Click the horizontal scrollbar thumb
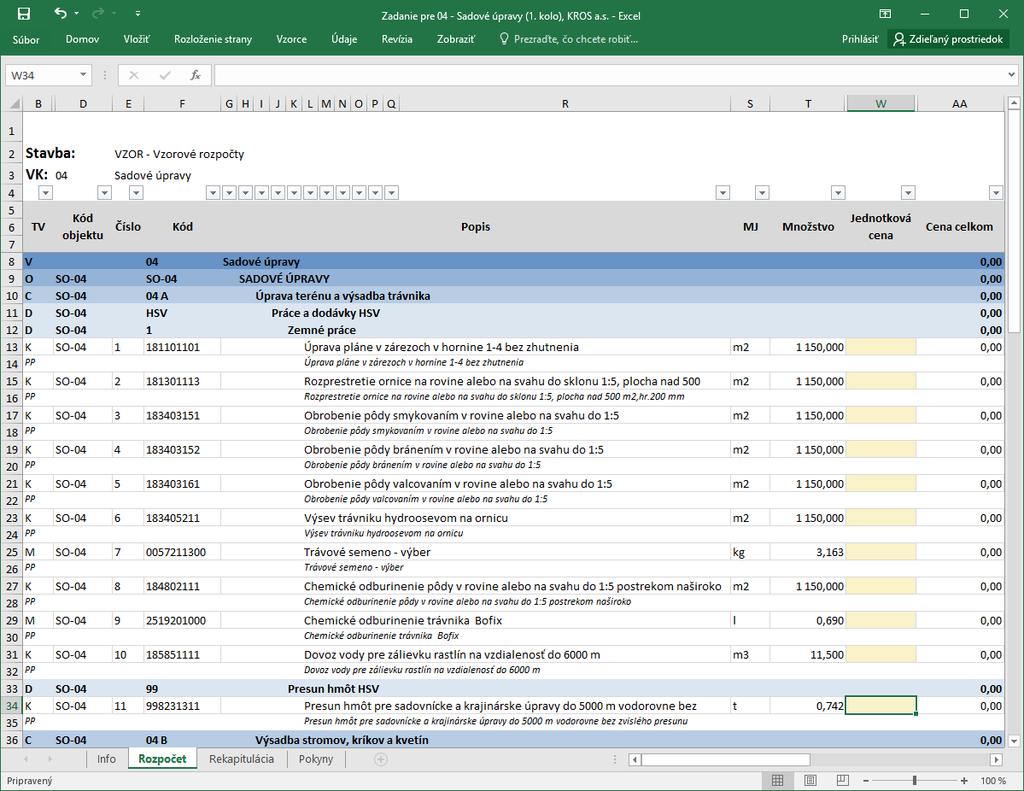 point(725,760)
